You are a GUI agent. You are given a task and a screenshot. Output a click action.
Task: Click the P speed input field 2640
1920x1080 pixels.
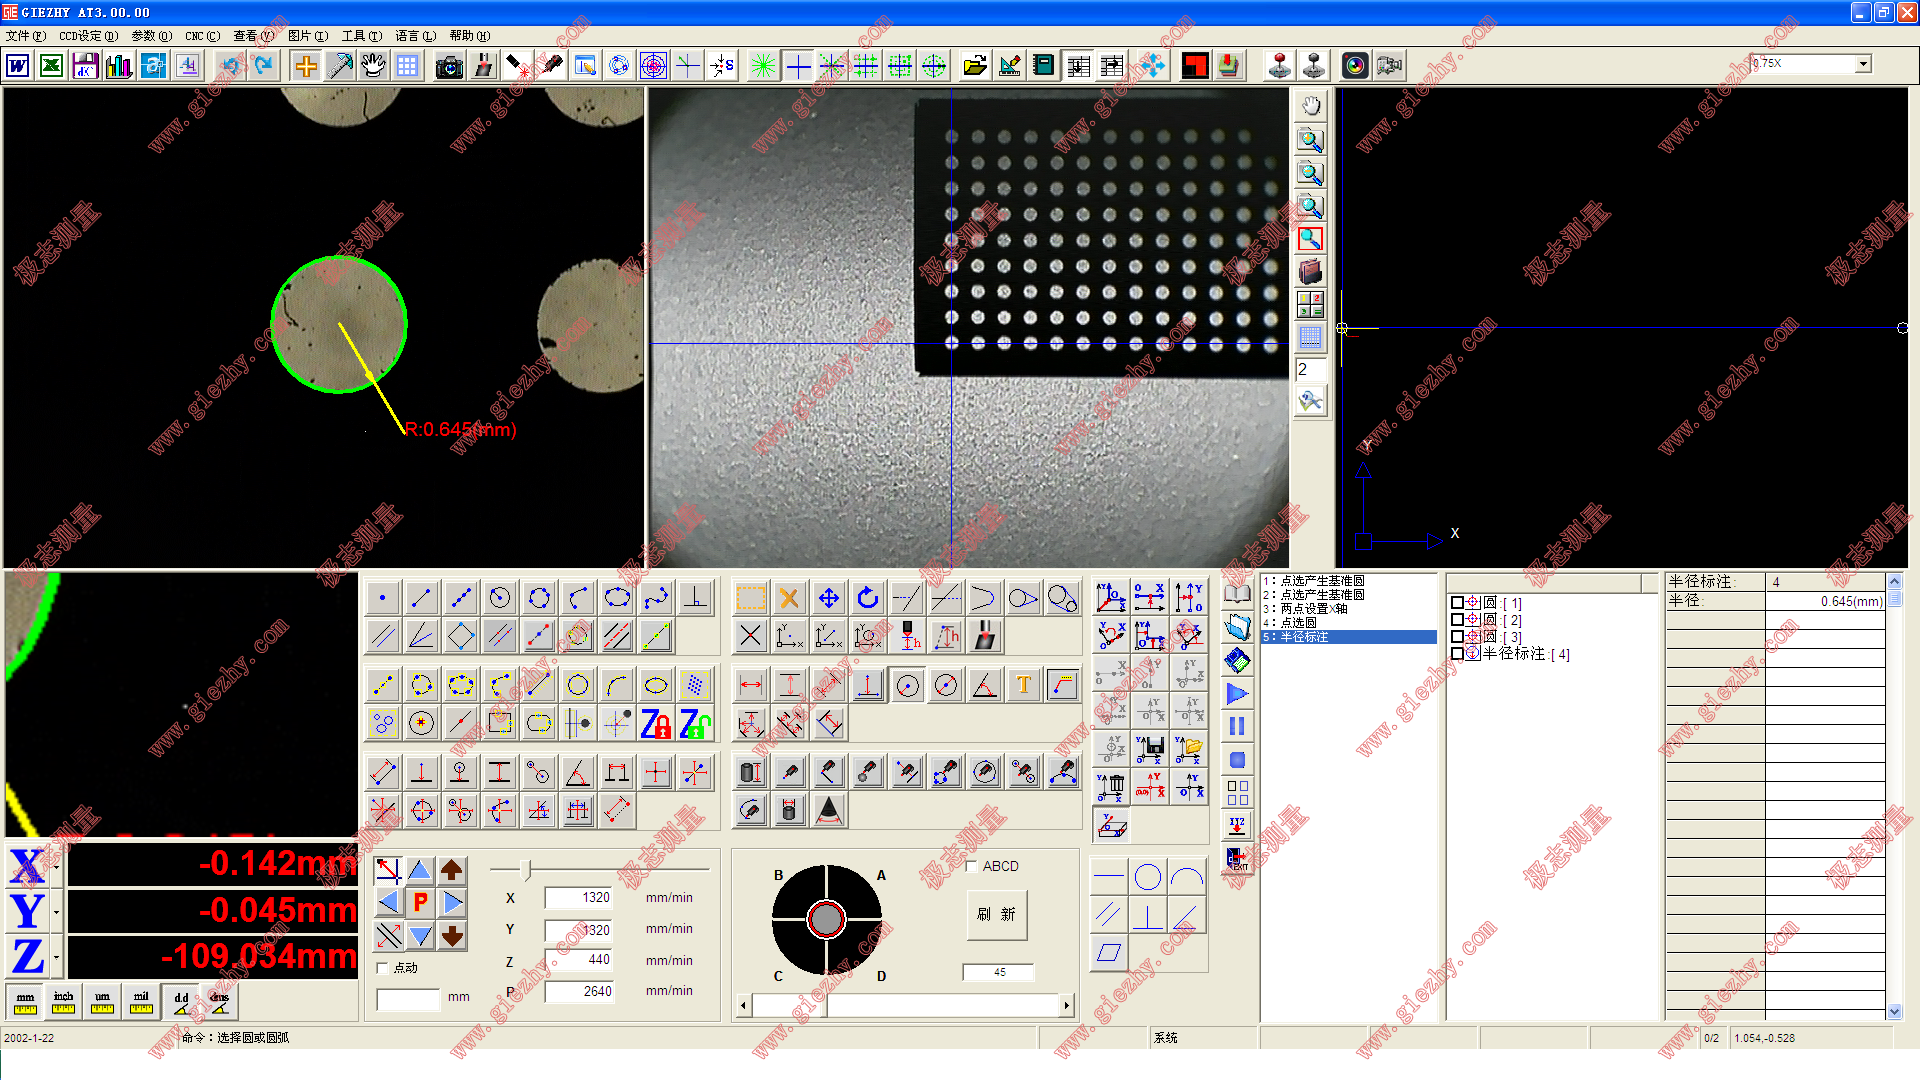click(x=578, y=992)
